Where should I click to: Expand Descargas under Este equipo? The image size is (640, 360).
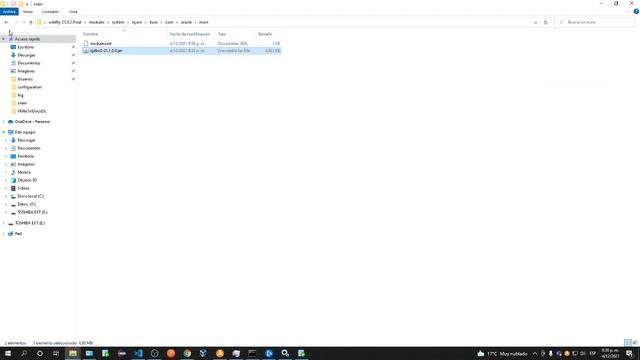pyautogui.click(x=6, y=140)
